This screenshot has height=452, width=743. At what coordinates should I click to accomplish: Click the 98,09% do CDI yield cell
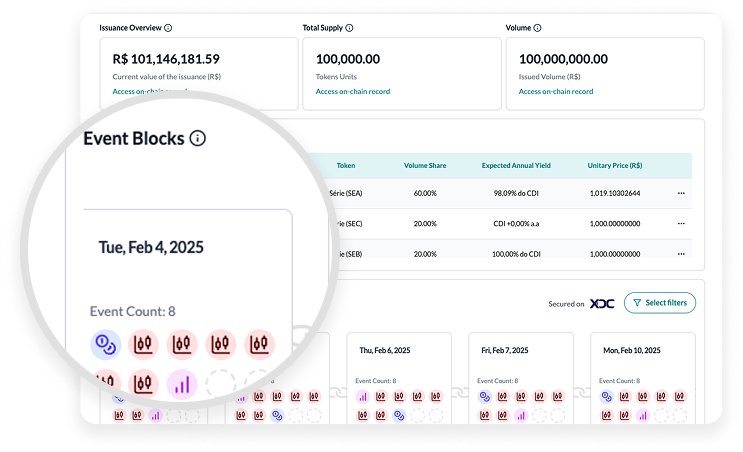tap(516, 193)
